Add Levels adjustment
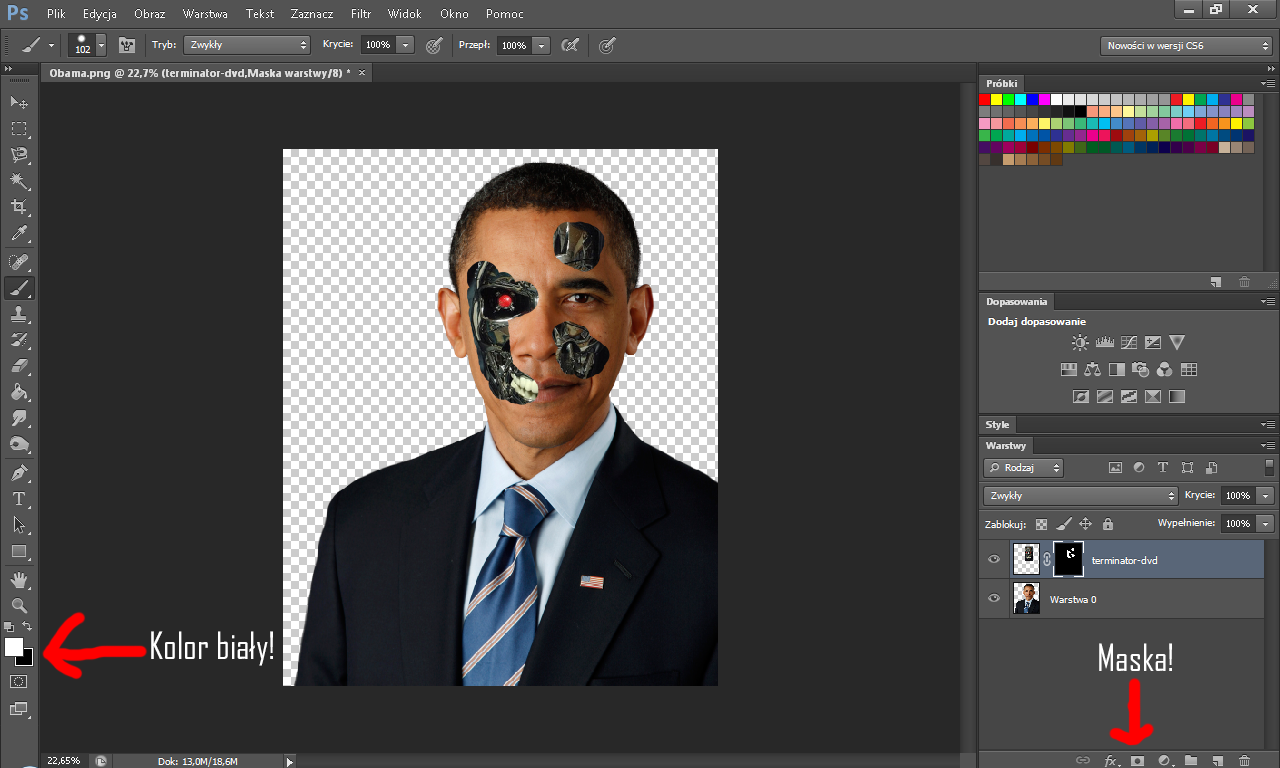The width and height of the screenshot is (1280, 768). [1105, 343]
